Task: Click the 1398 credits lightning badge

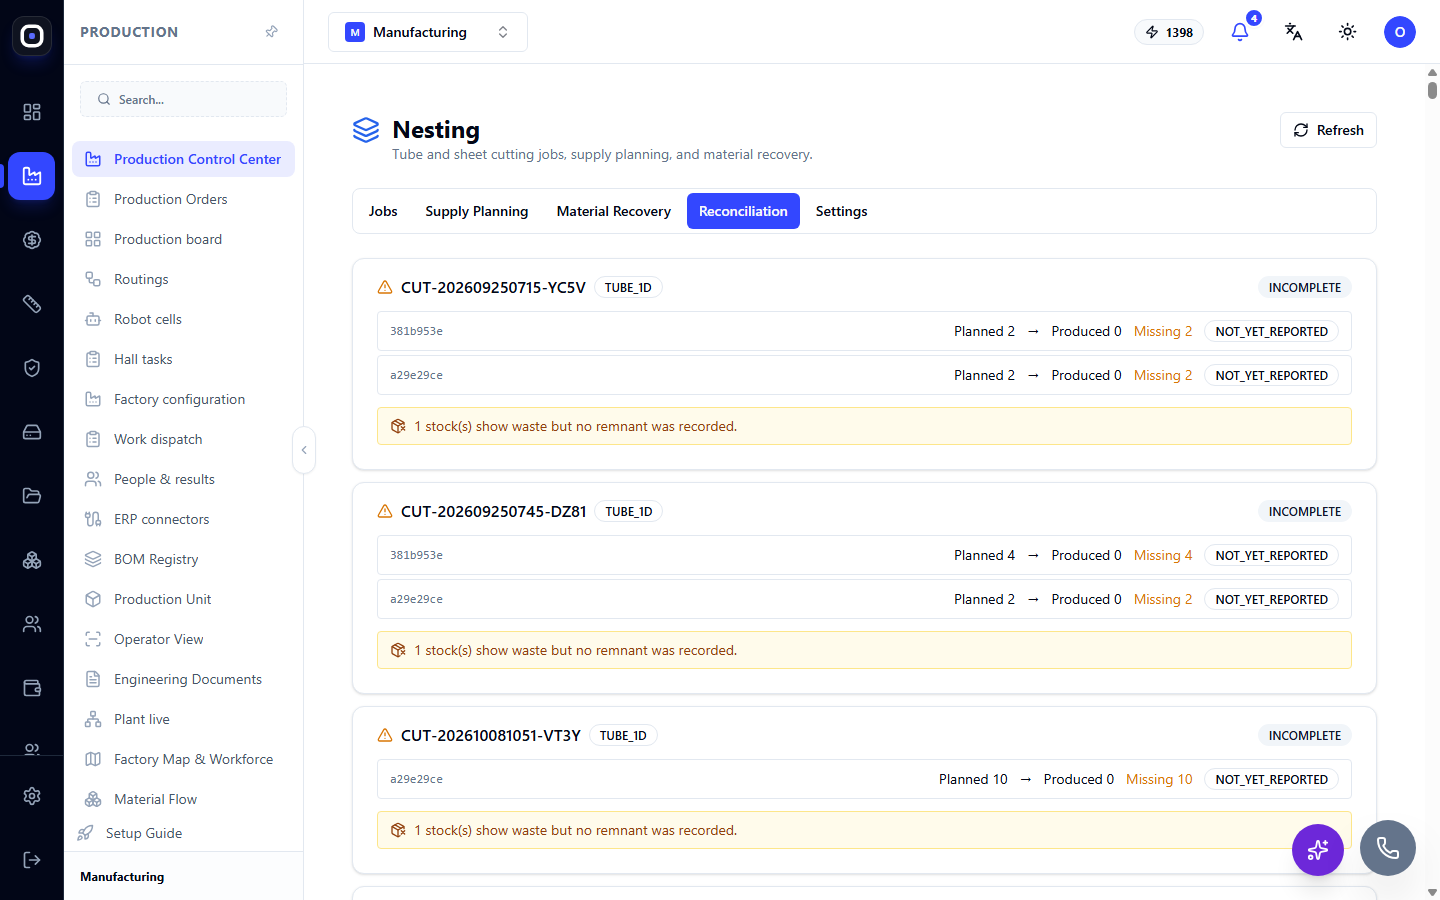Action: [x=1169, y=32]
